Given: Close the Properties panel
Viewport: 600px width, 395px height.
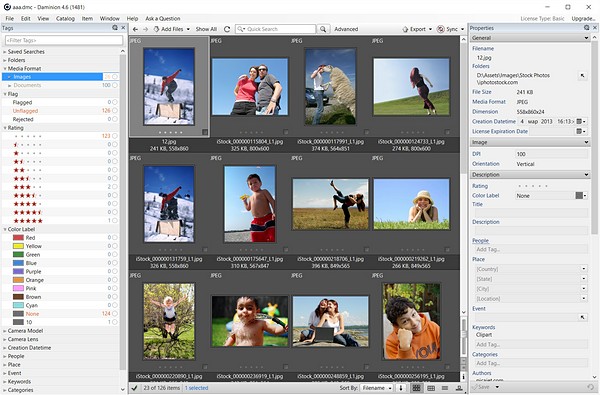Looking at the screenshot, I should pyautogui.click(x=595, y=28).
